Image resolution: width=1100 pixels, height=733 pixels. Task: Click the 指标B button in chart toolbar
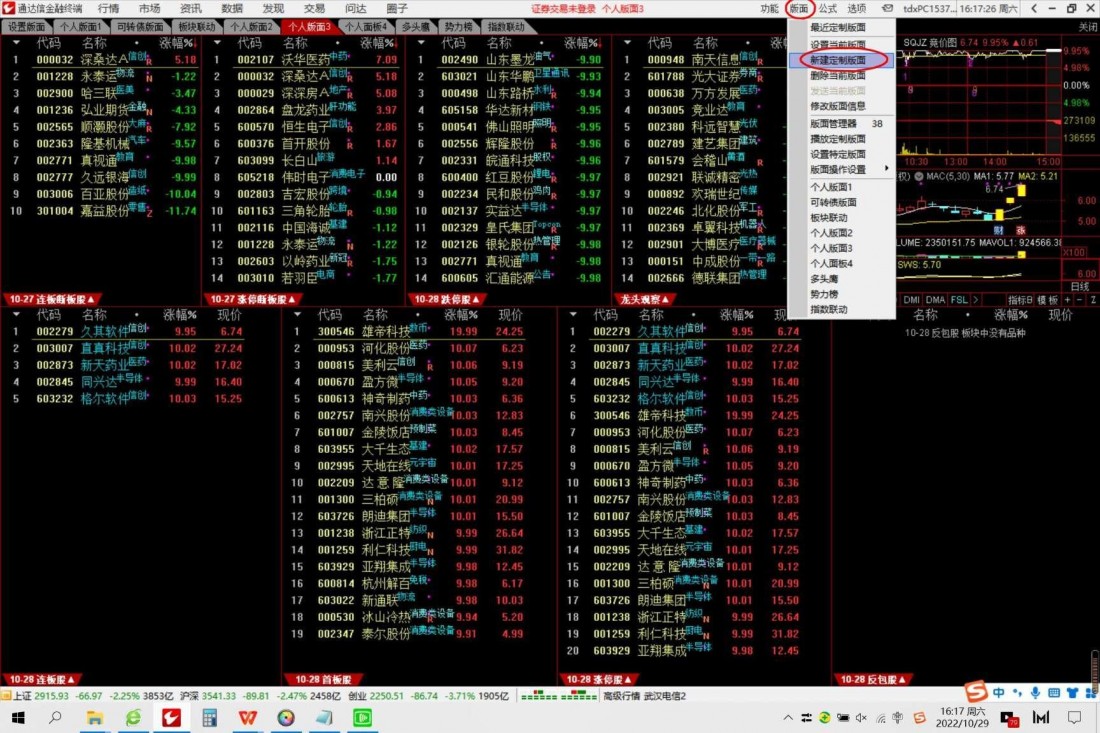pos(1020,300)
